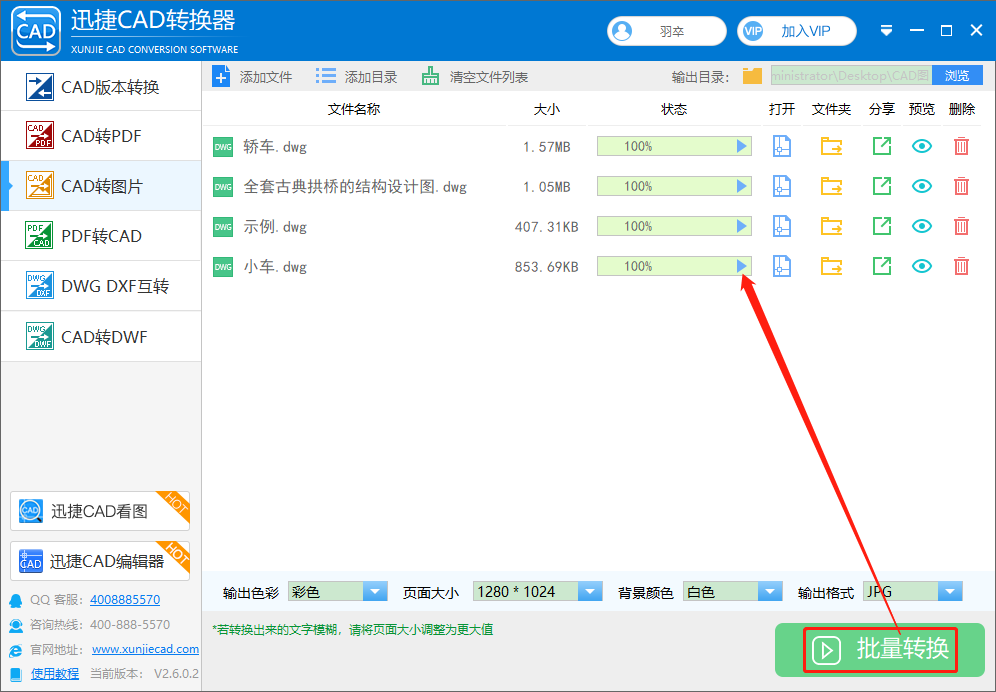Open folder for 全套古典拱桥的结构设计图.dwg
The height and width of the screenshot is (692, 996).
tap(831, 186)
